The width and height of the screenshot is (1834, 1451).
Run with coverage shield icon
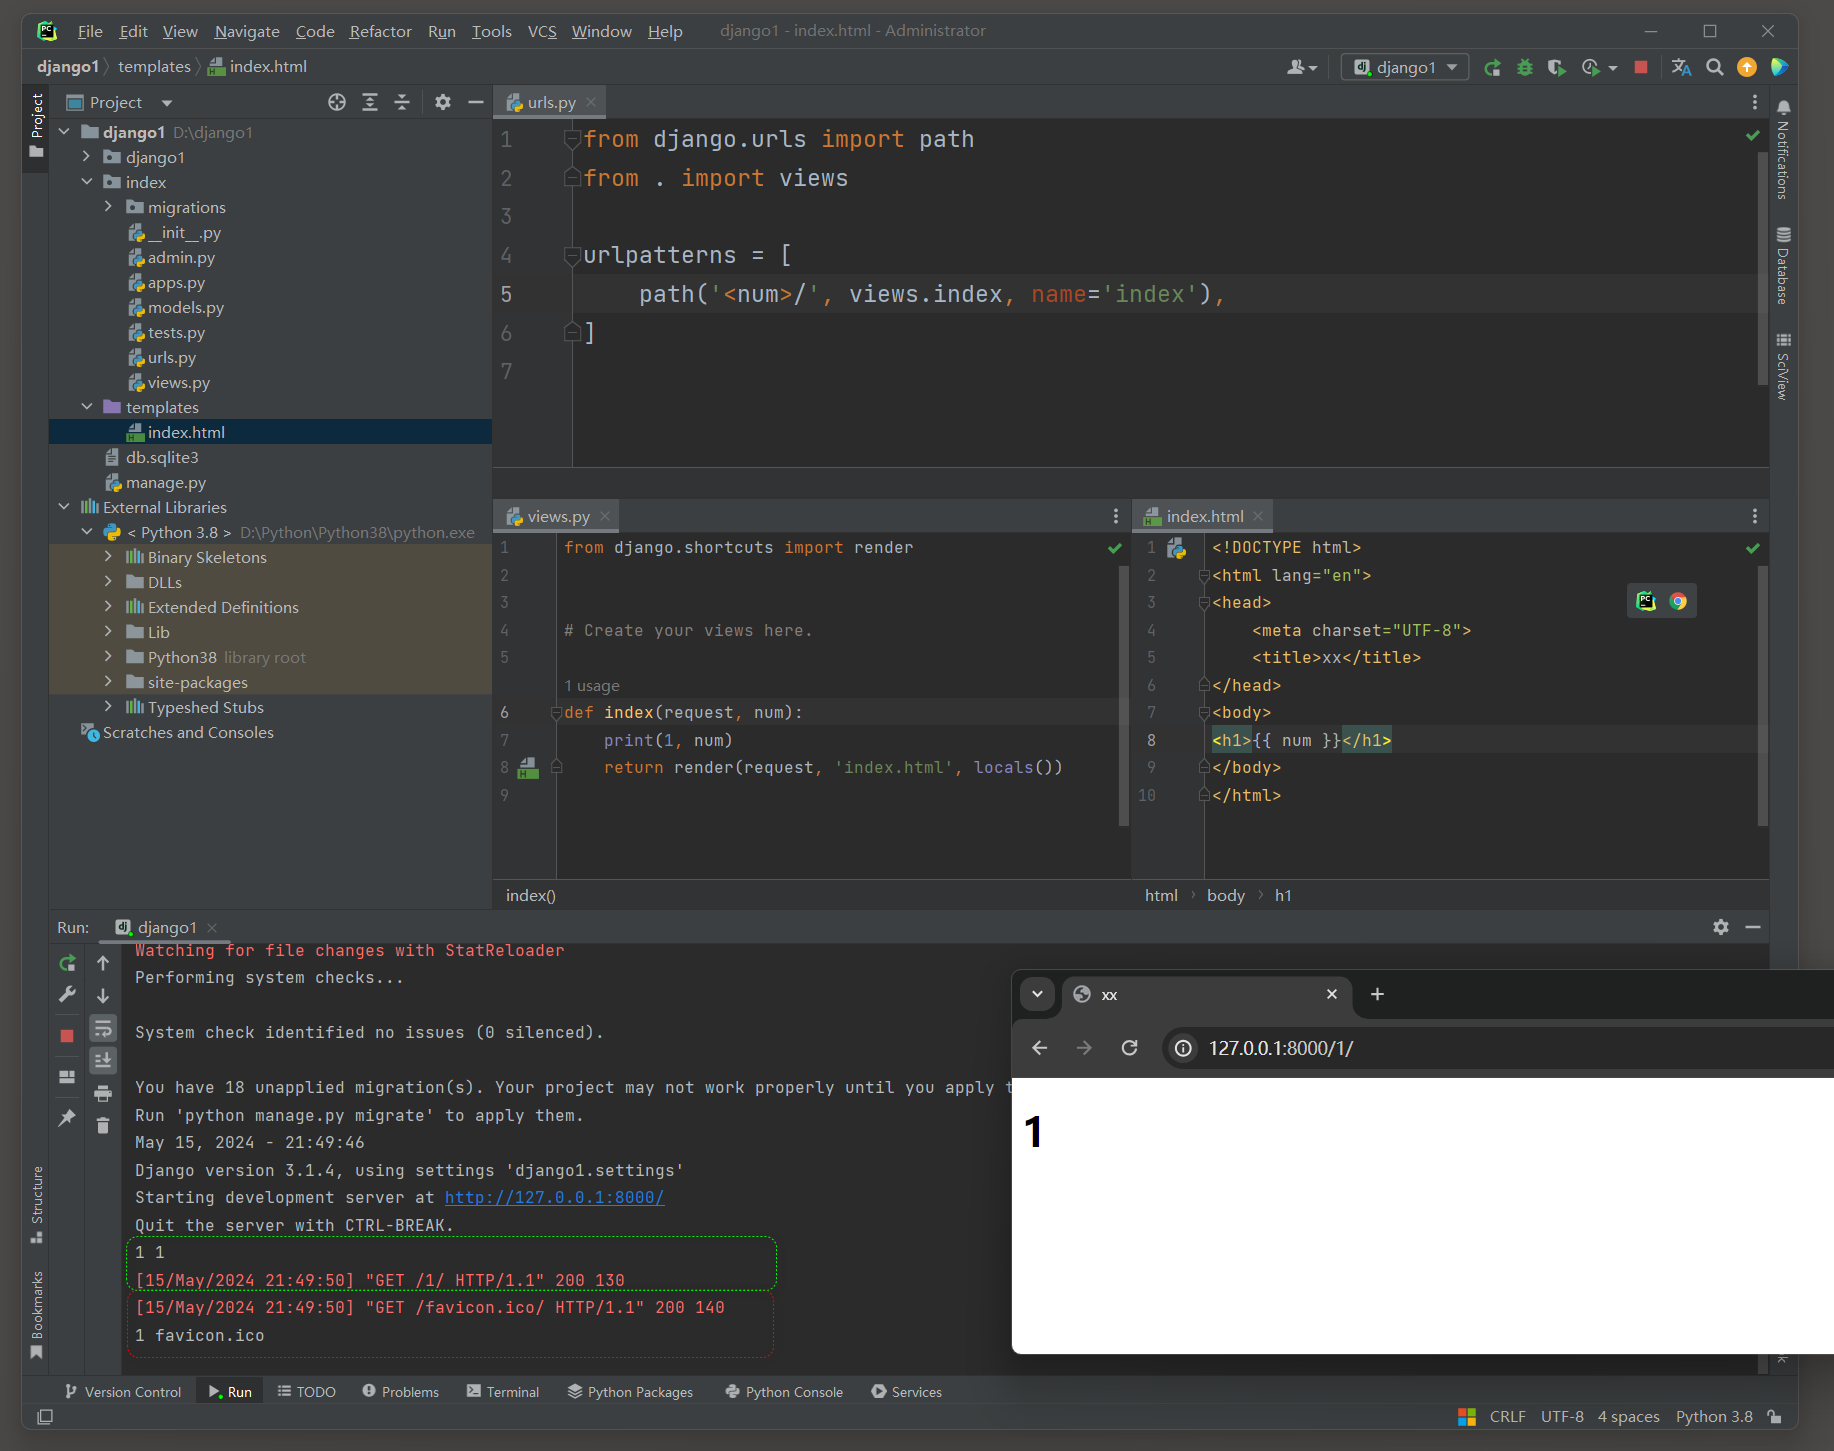pos(1556,67)
